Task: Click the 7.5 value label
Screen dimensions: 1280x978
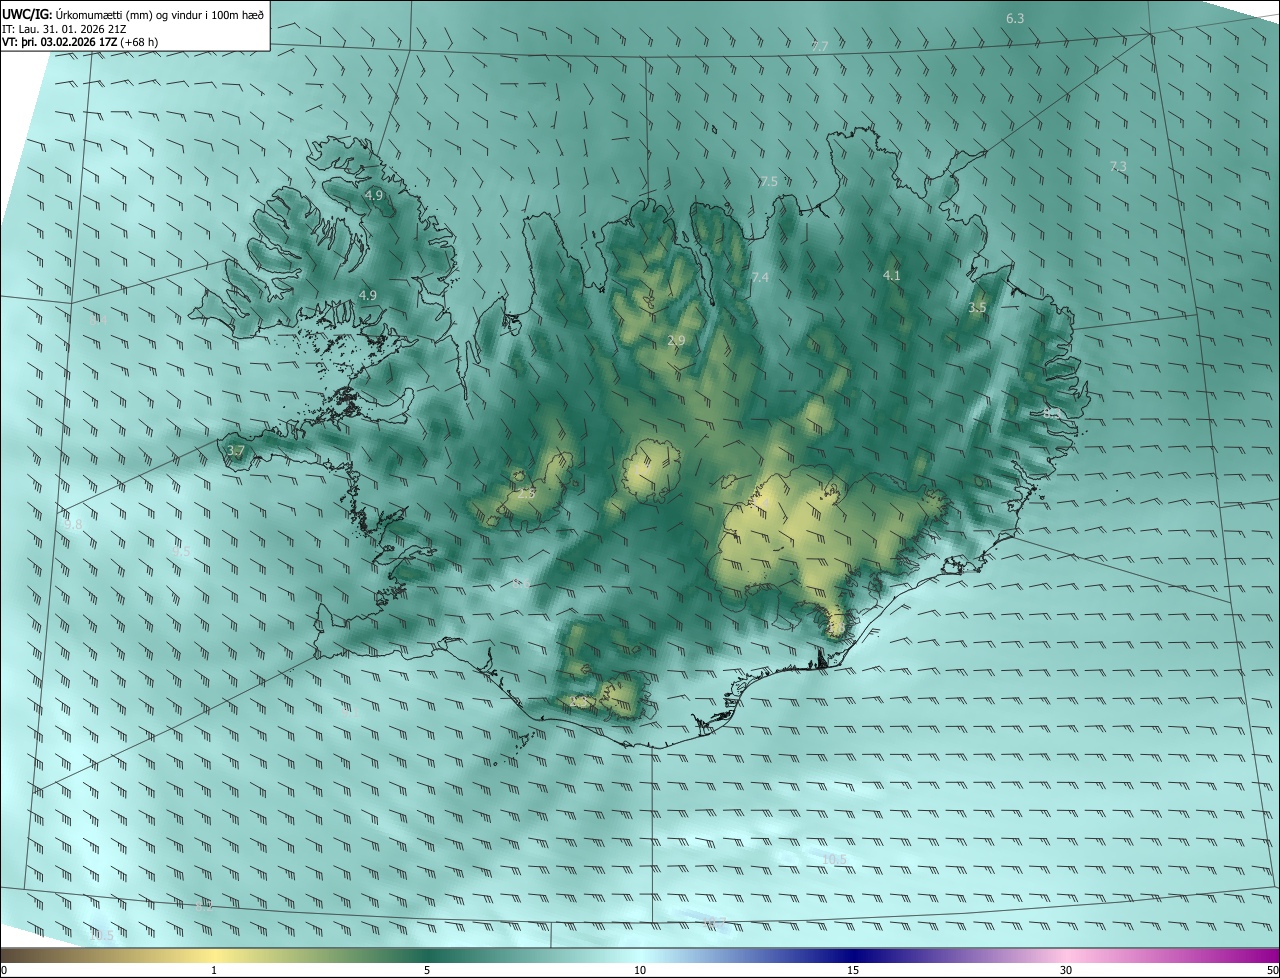Action: point(768,182)
